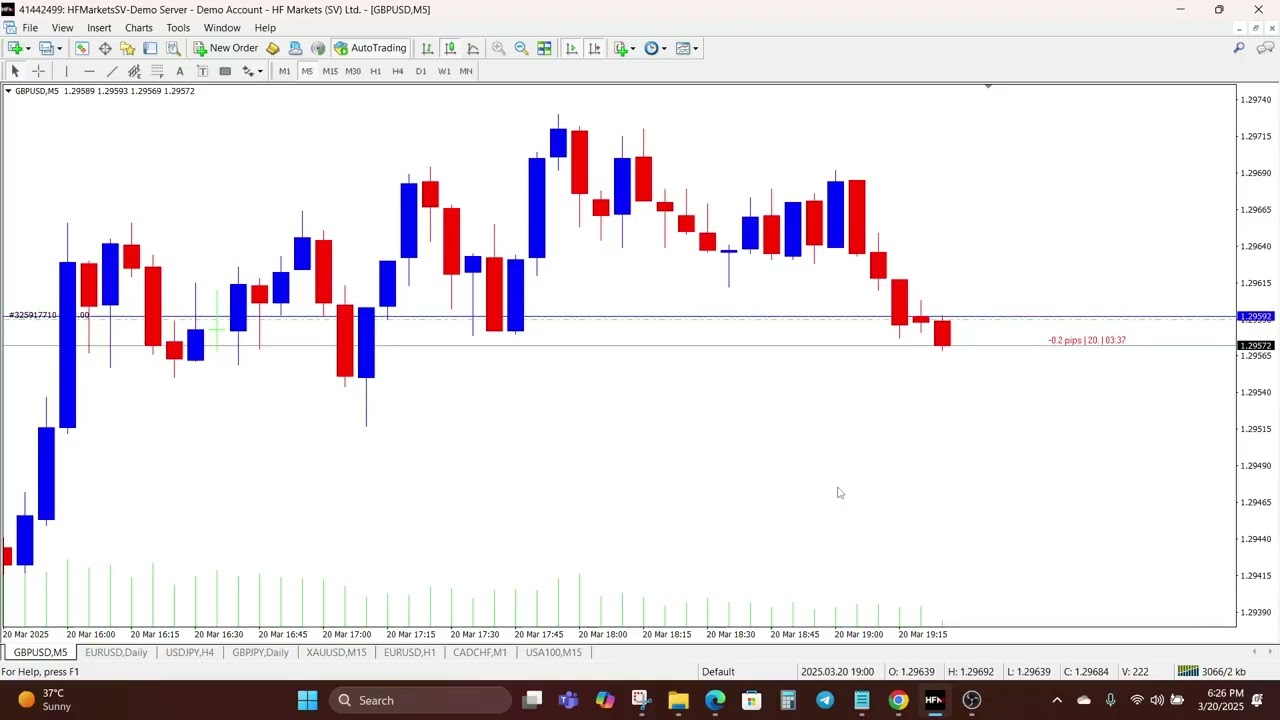Open the New Order dialog
The image size is (1280, 720).
pos(226,48)
